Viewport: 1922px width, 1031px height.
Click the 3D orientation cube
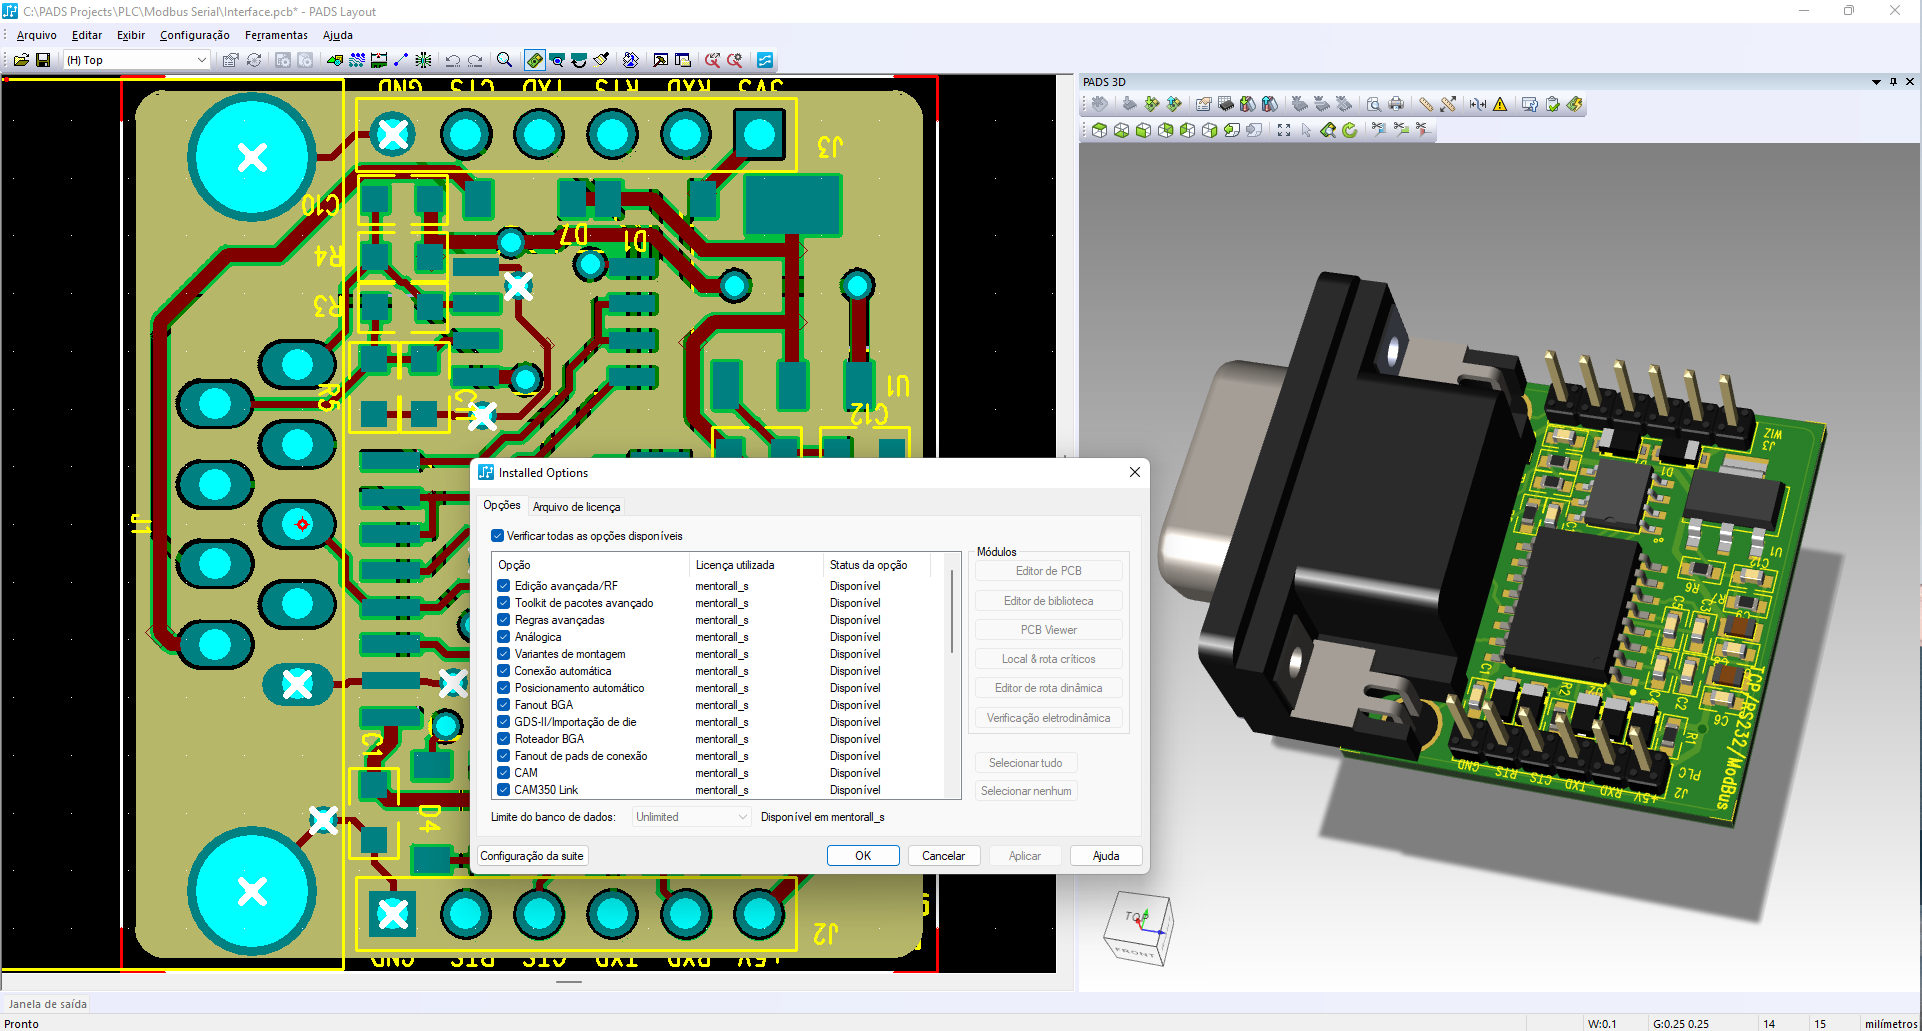pos(1137,927)
